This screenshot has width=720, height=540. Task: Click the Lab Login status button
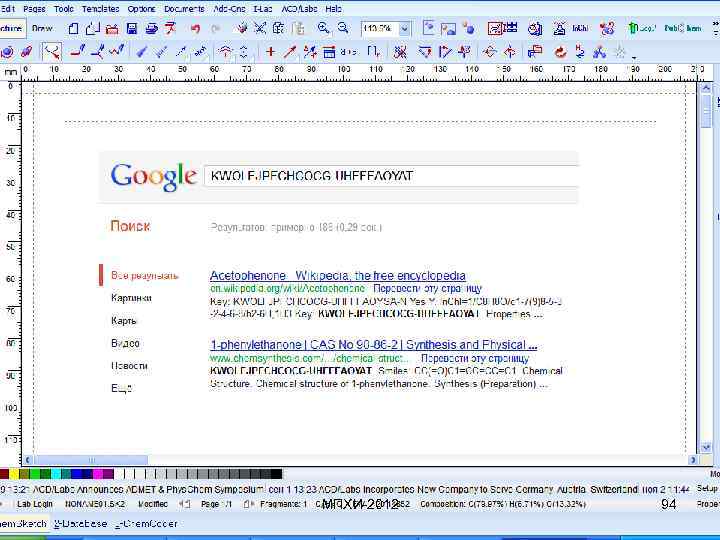click(x=34, y=504)
